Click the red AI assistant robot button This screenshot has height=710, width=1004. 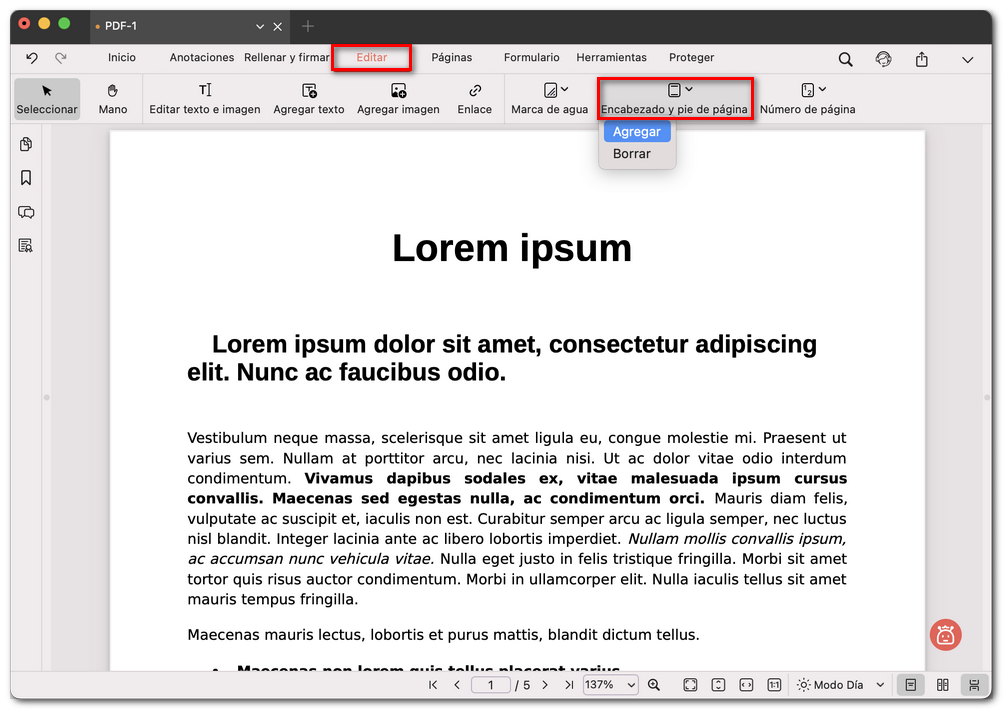tap(945, 635)
